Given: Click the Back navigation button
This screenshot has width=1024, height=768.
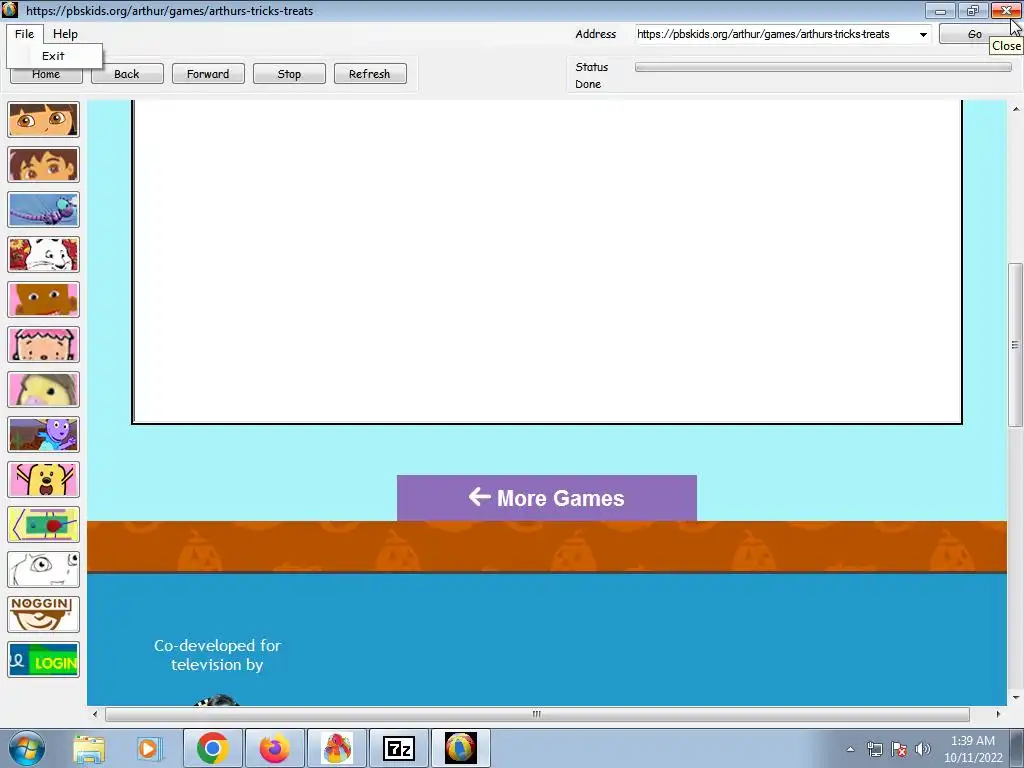Looking at the screenshot, I should pyautogui.click(x=127, y=74).
